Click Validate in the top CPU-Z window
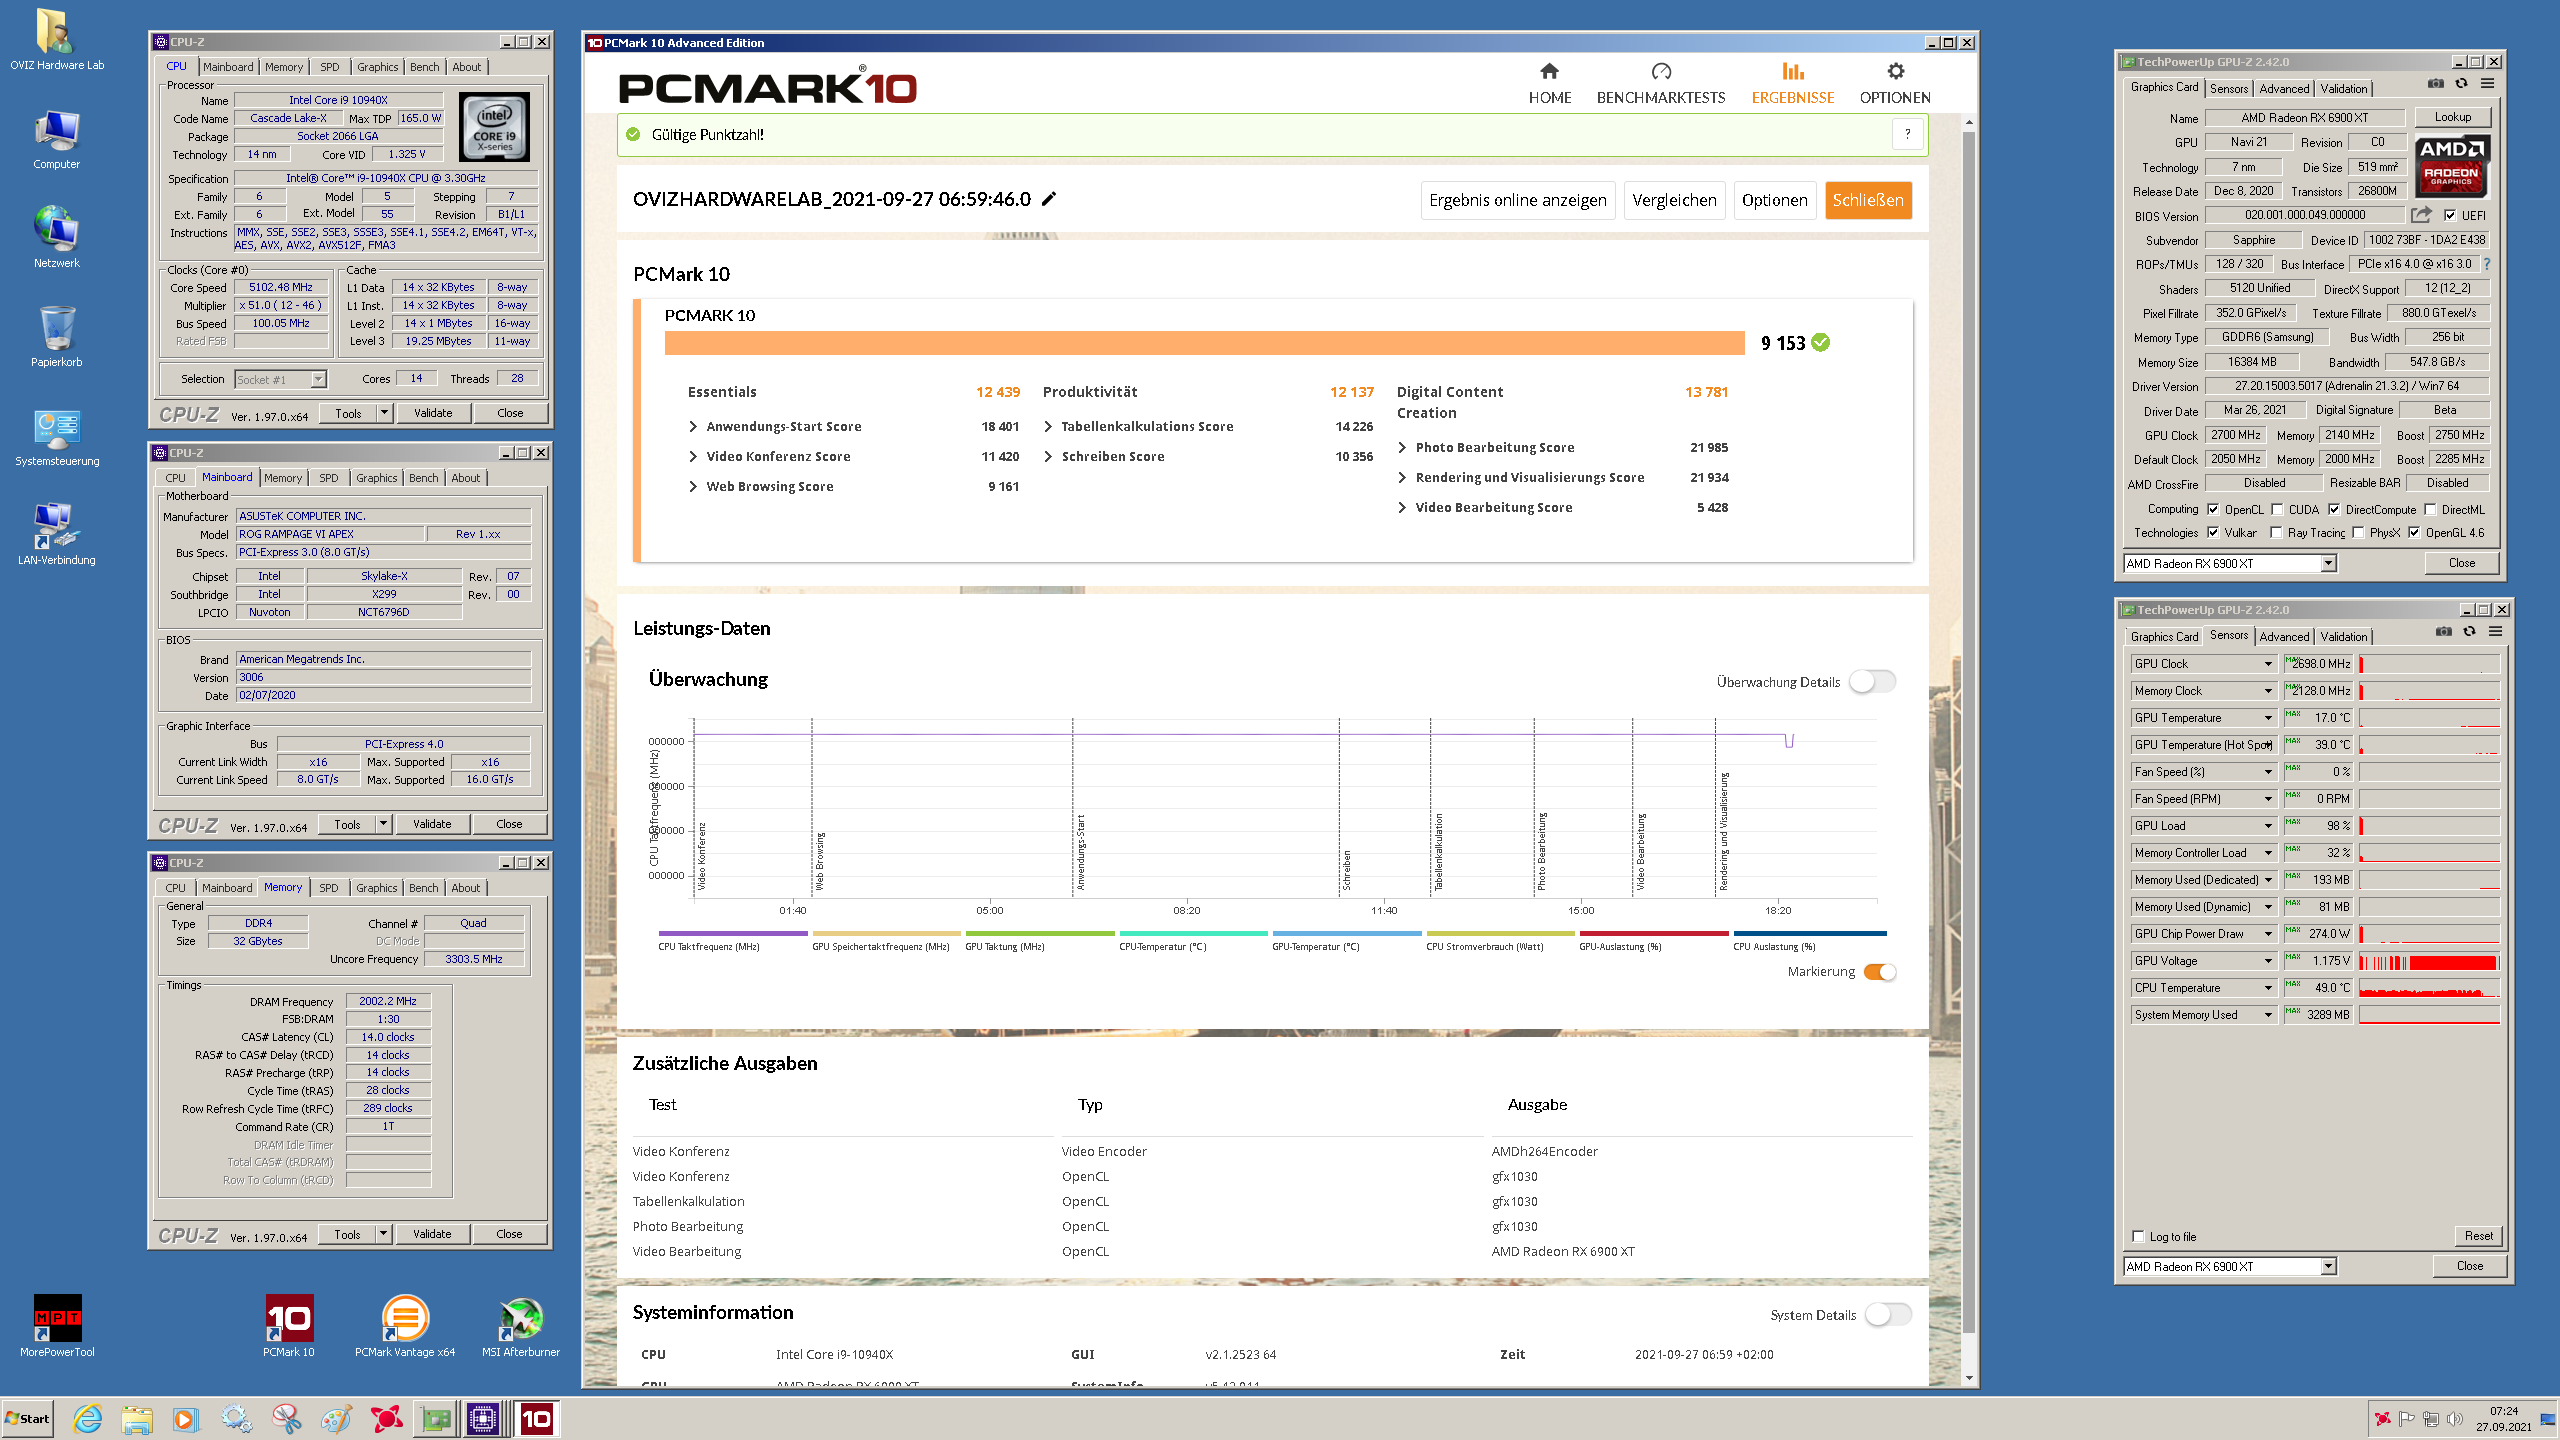The width and height of the screenshot is (2560, 1440). click(433, 413)
